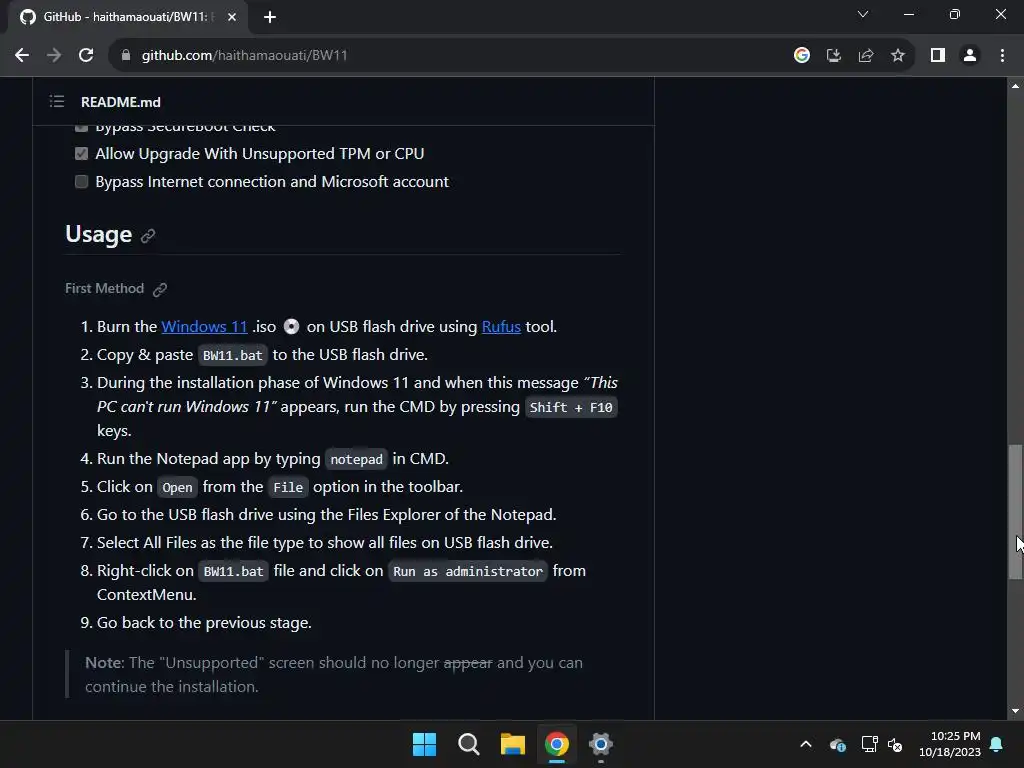Toggle the browser side panel icon
The height and width of the screenshot is (768, 1024).
point(938,56)
